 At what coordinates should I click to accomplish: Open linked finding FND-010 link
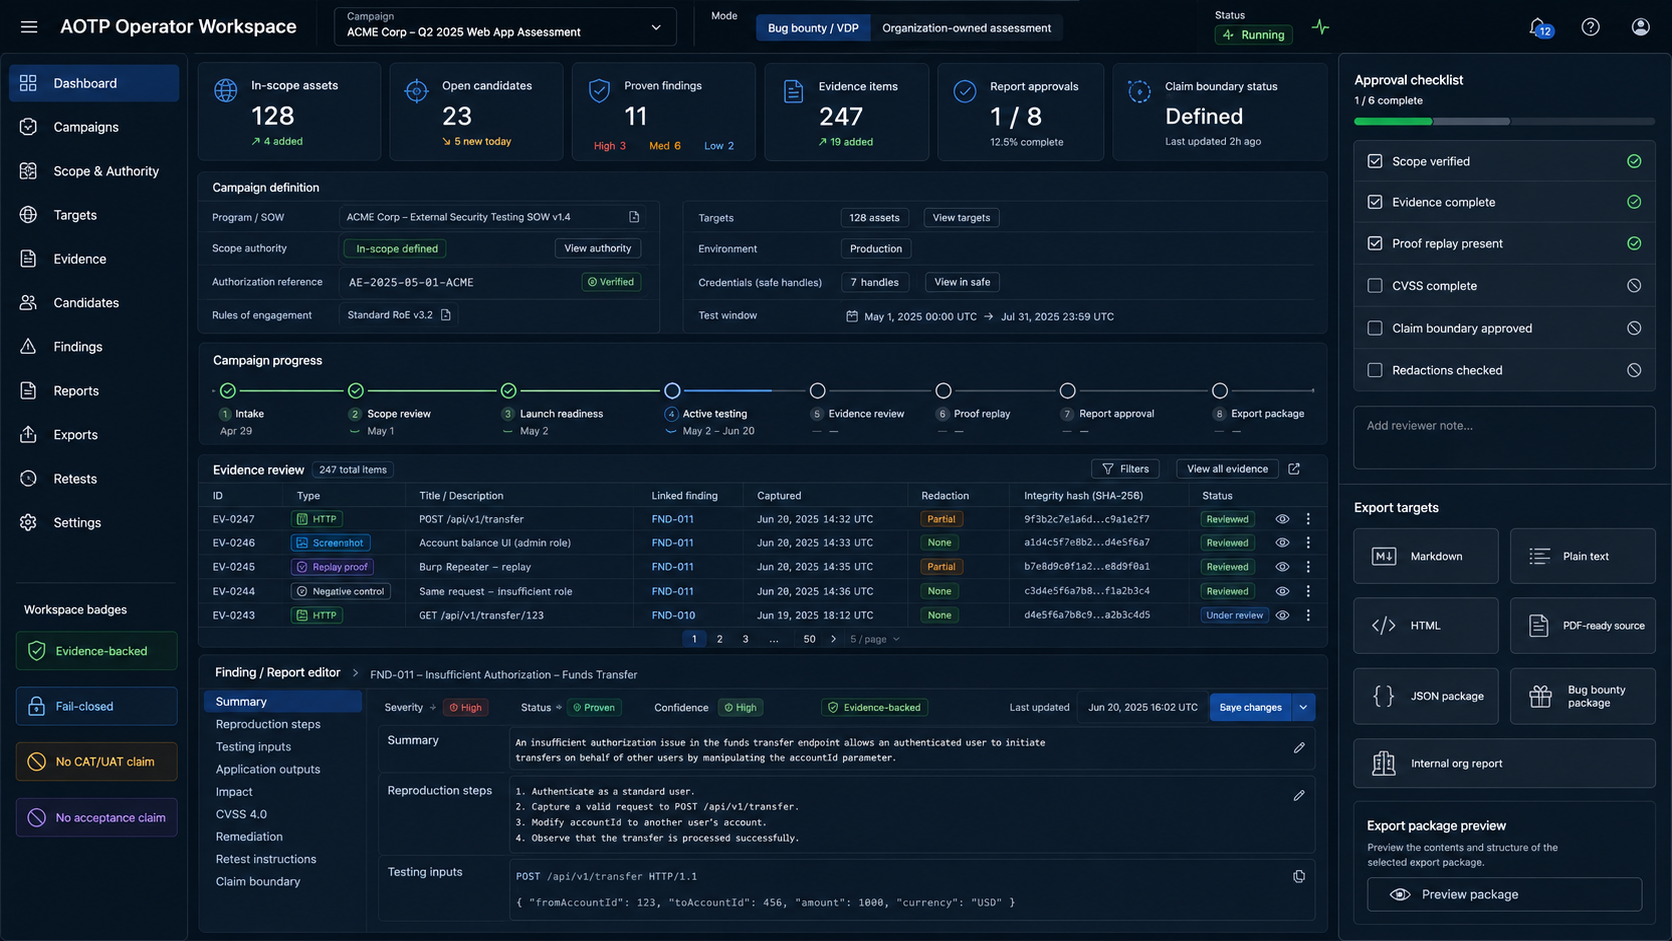(x=673, y=615)
